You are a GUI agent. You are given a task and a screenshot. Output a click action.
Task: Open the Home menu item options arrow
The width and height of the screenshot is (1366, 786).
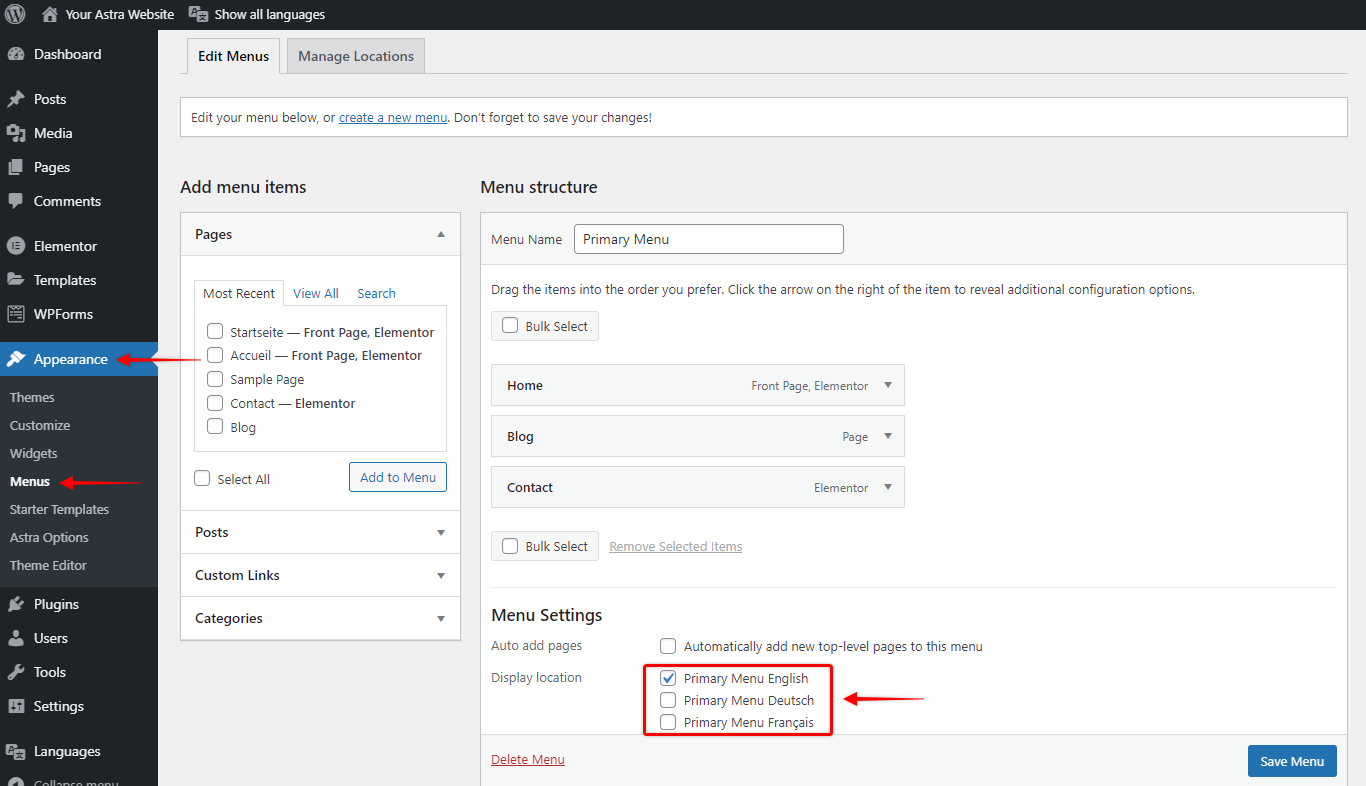887,385
